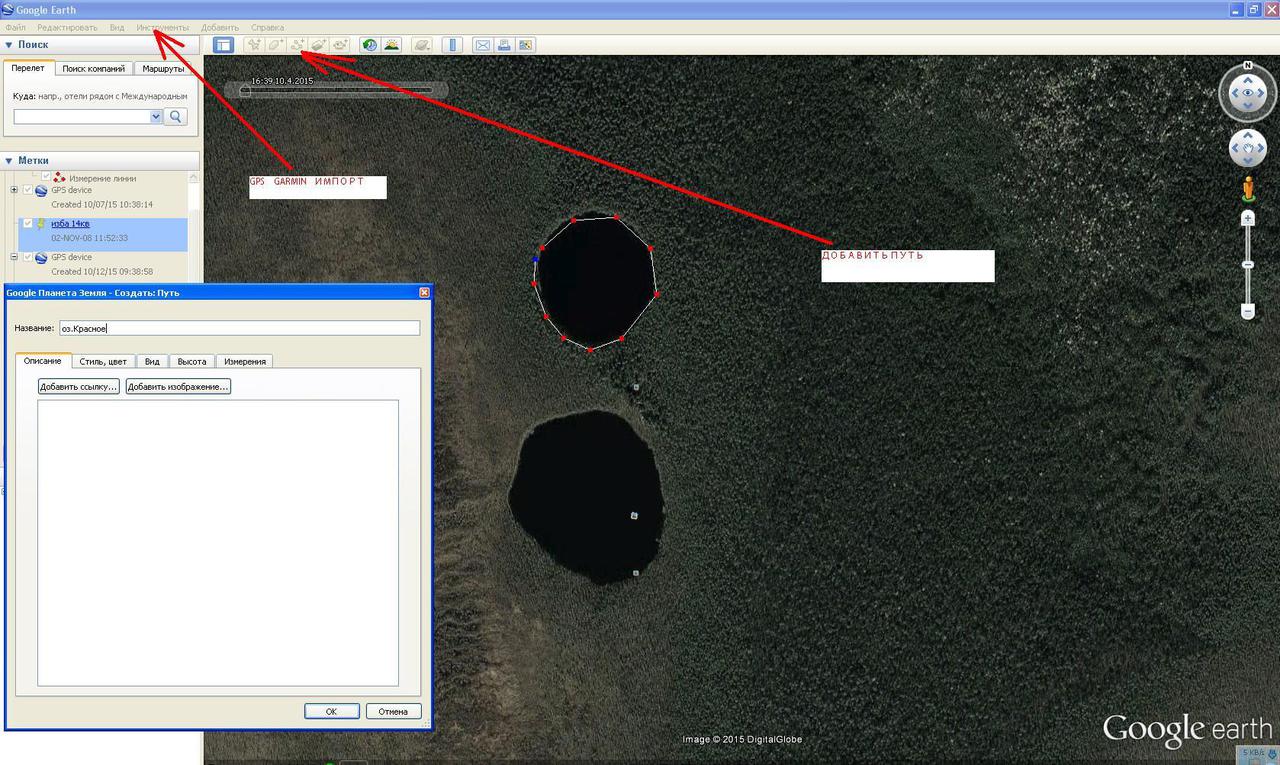Switch to the dialog's Вид tab
Screen dimensions: 1280x765
point(152,362)
